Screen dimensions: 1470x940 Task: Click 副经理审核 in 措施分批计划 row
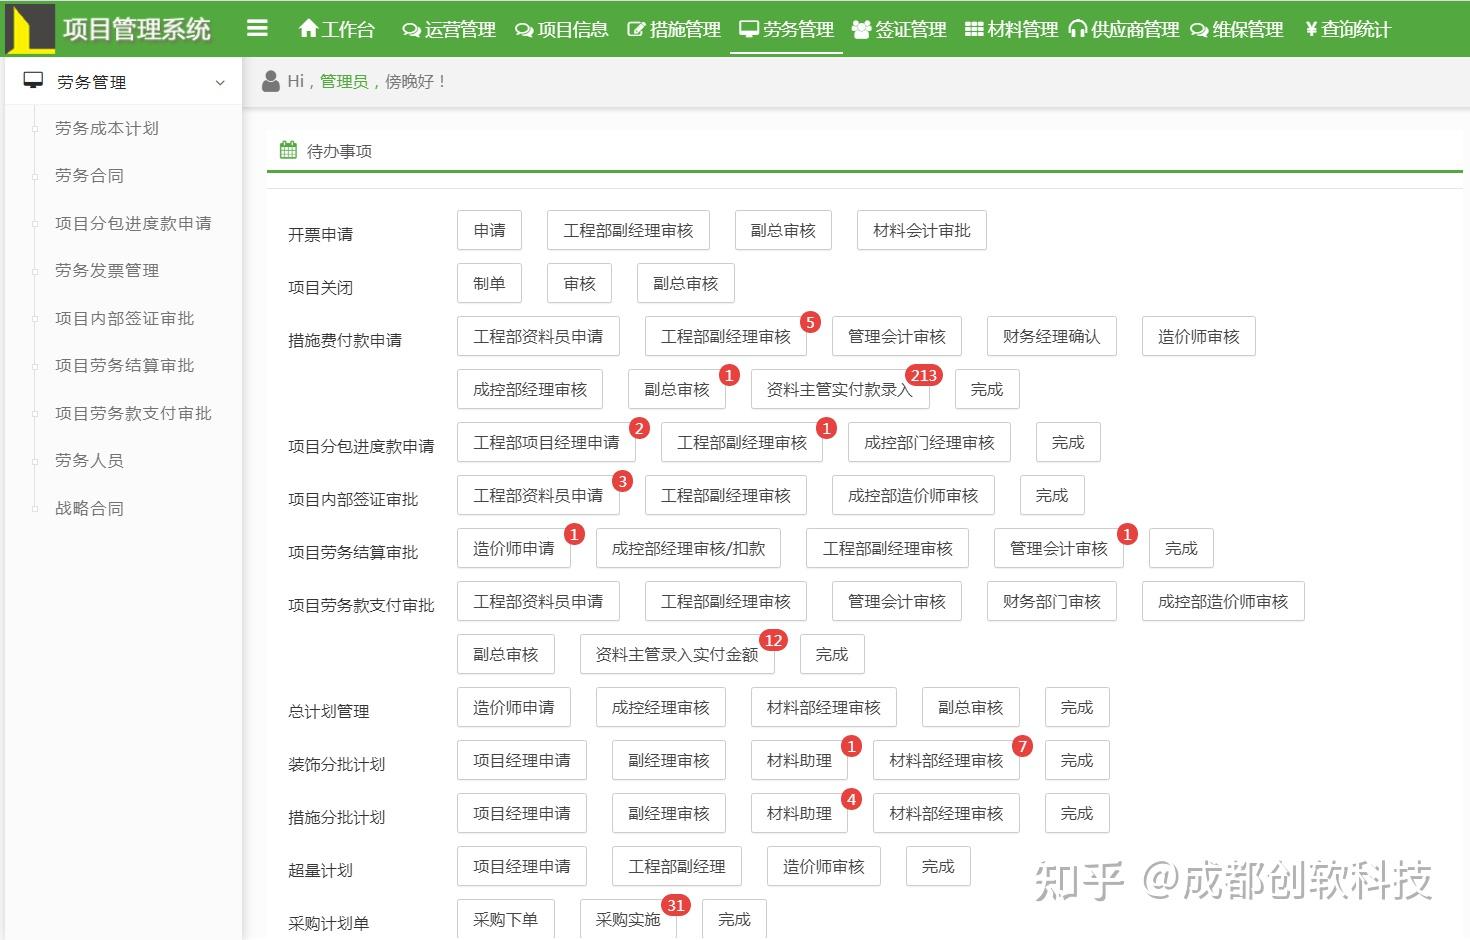(669, 813)
